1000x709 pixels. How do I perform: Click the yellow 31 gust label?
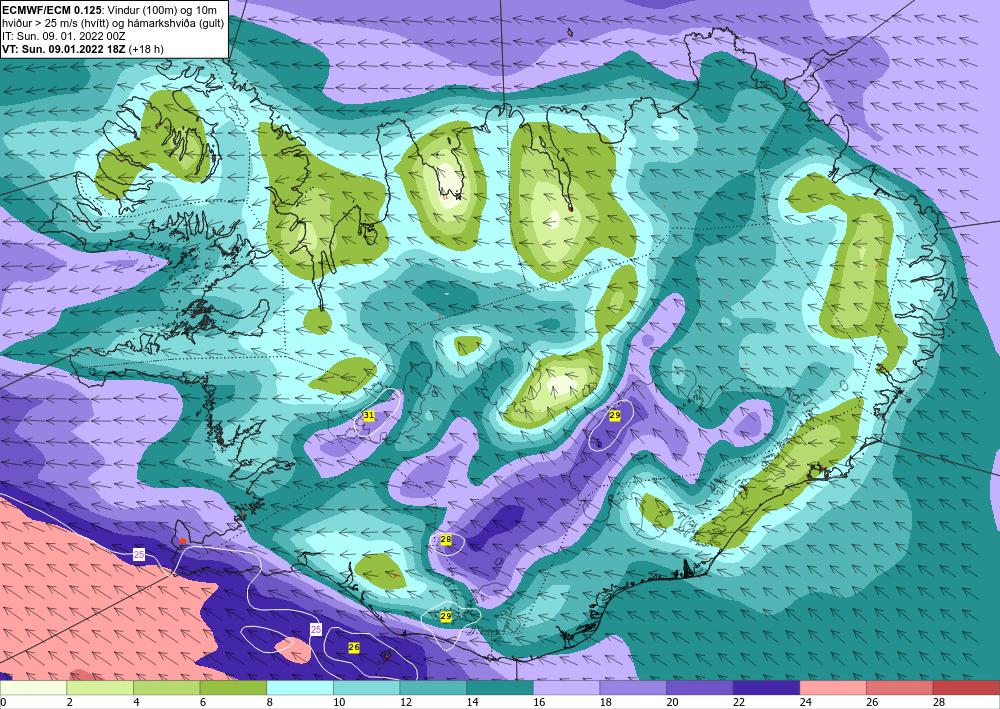(x=369, y=416)
